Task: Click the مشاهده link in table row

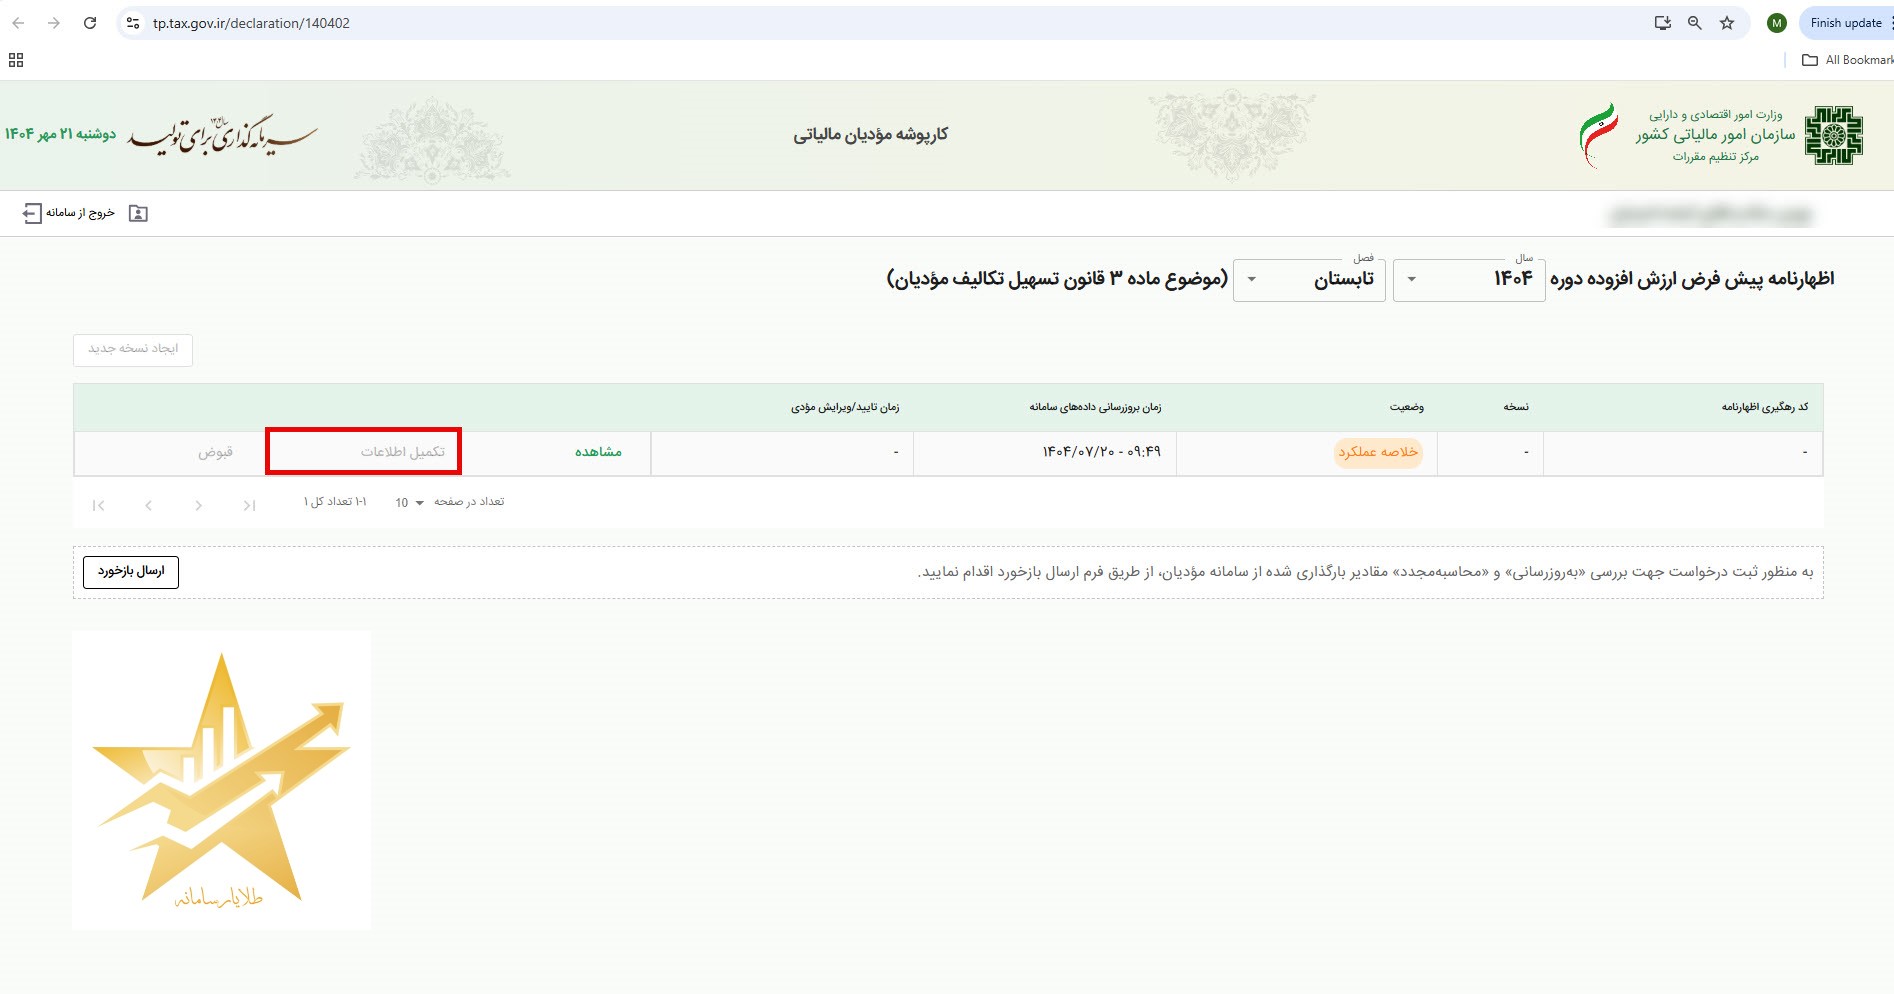Action: point(598,452)
